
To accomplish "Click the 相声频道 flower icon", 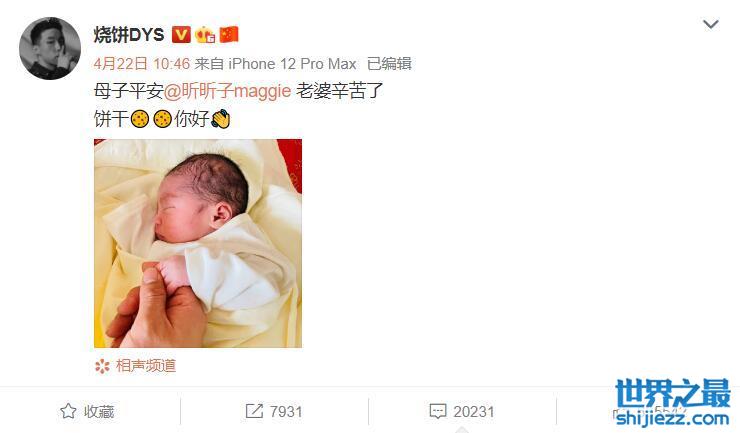I will click(102, 366).
